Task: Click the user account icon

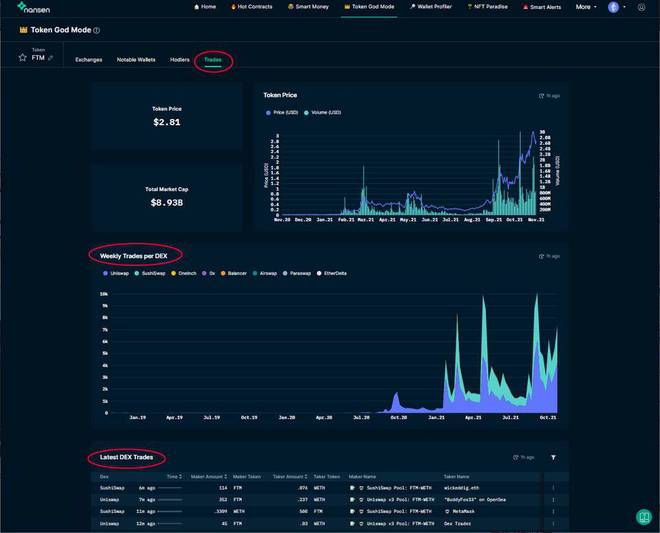Action: (641, 7)
